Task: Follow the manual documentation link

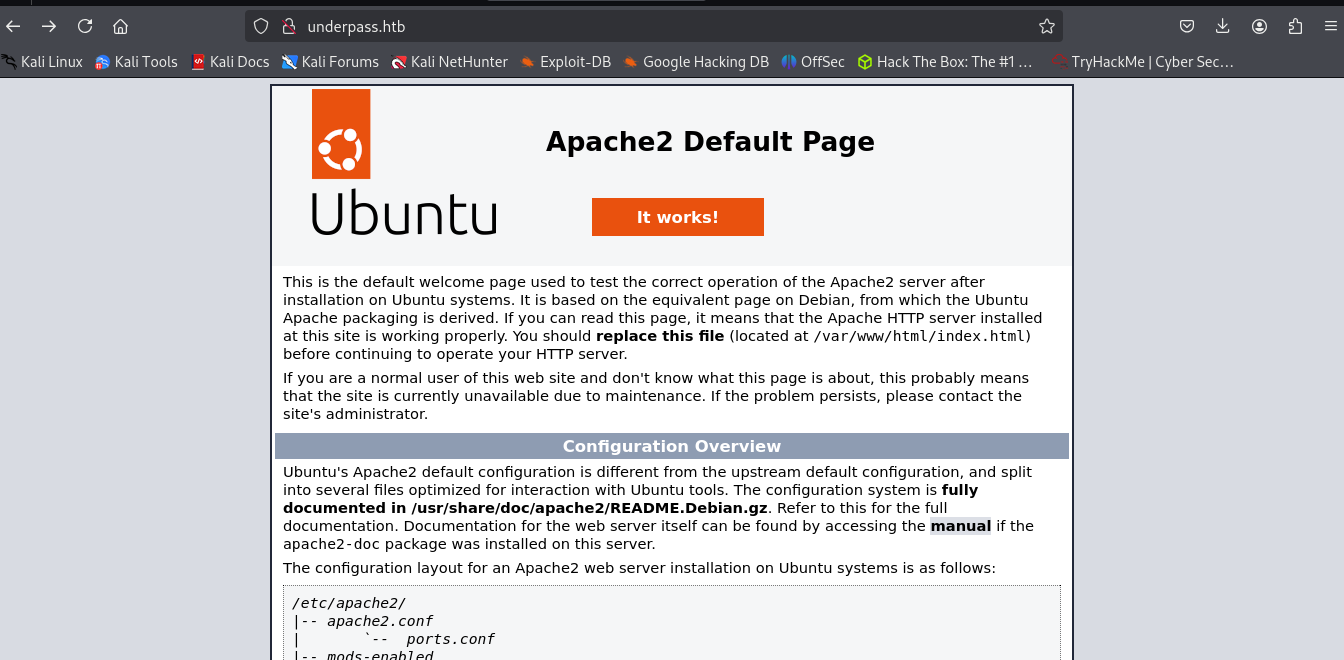Action: click(x=960, y=525)
